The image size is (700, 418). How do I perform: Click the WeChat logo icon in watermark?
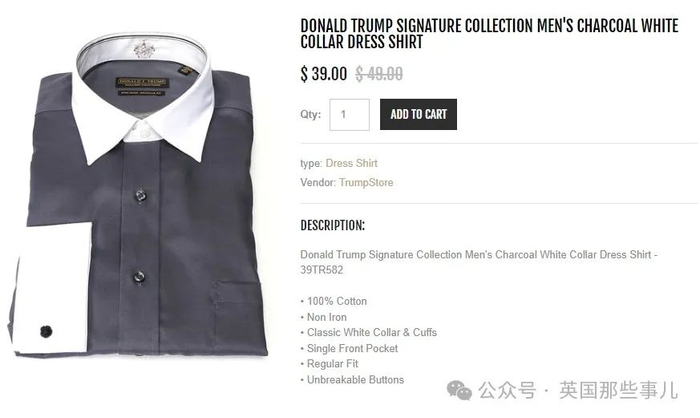tap(459, 391)
